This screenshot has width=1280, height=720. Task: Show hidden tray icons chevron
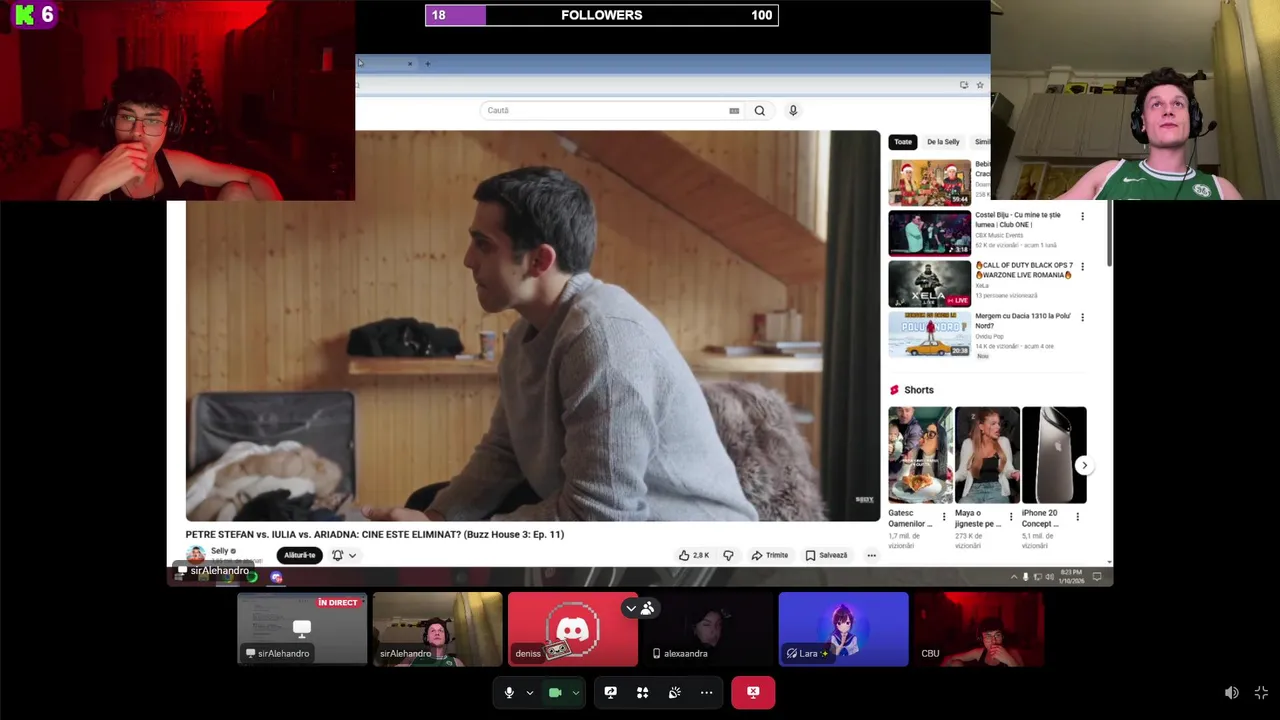point(1014,577)
